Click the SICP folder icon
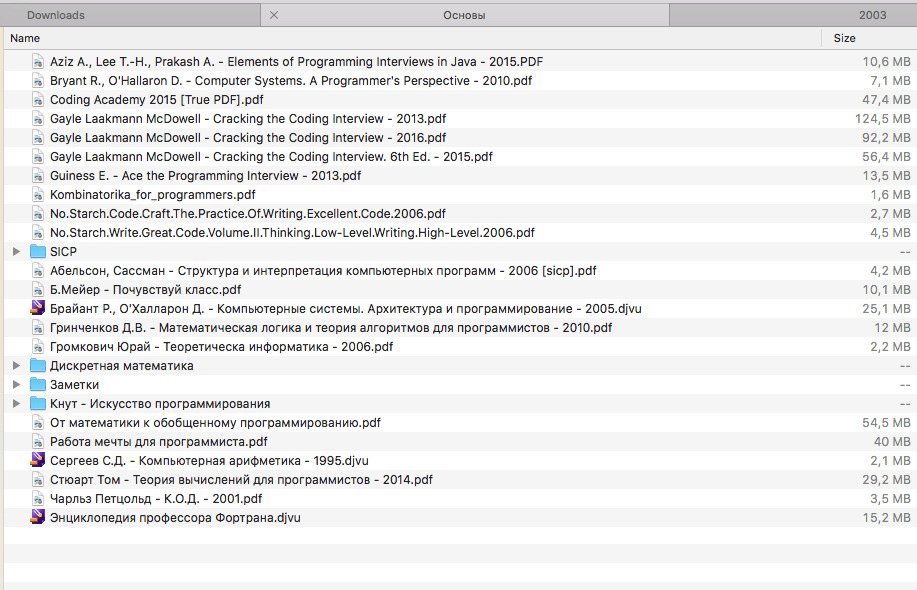Viewport: 917px width, 590px height. click(38, 252)
